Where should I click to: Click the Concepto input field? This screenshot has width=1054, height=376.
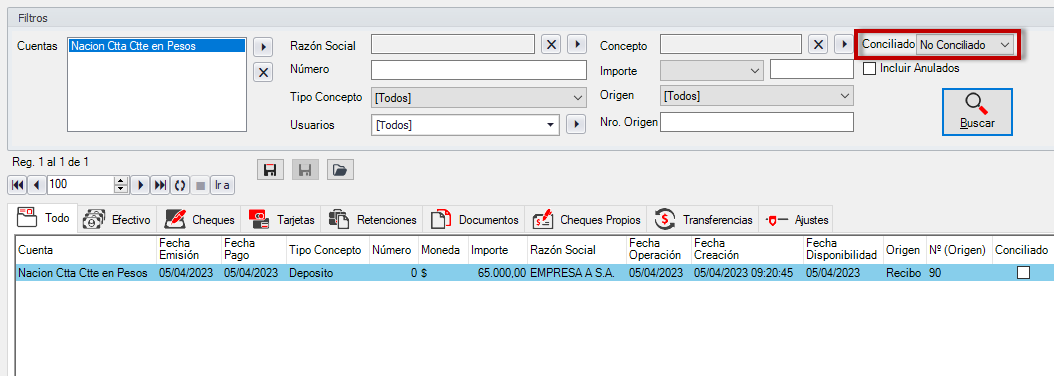tap(731, 44)
